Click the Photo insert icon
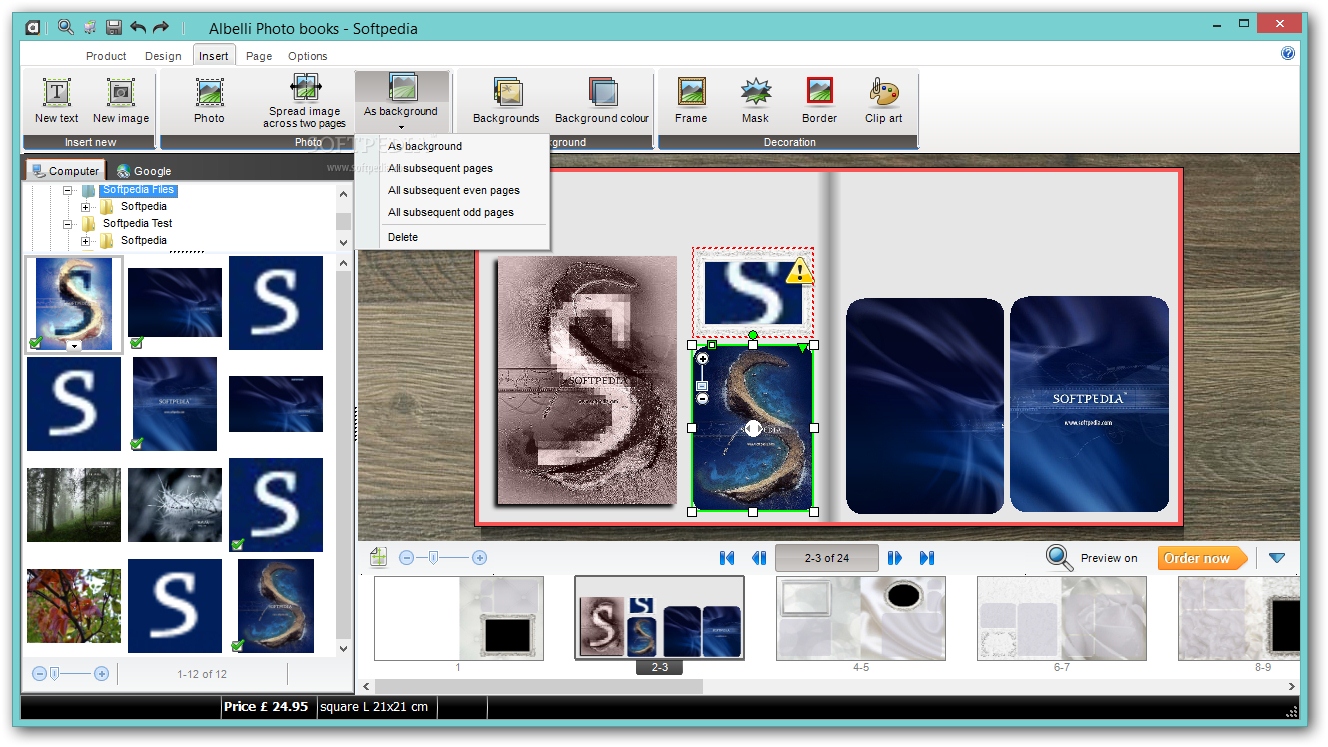The image size is (1328, 747). (x=209, y=92)
